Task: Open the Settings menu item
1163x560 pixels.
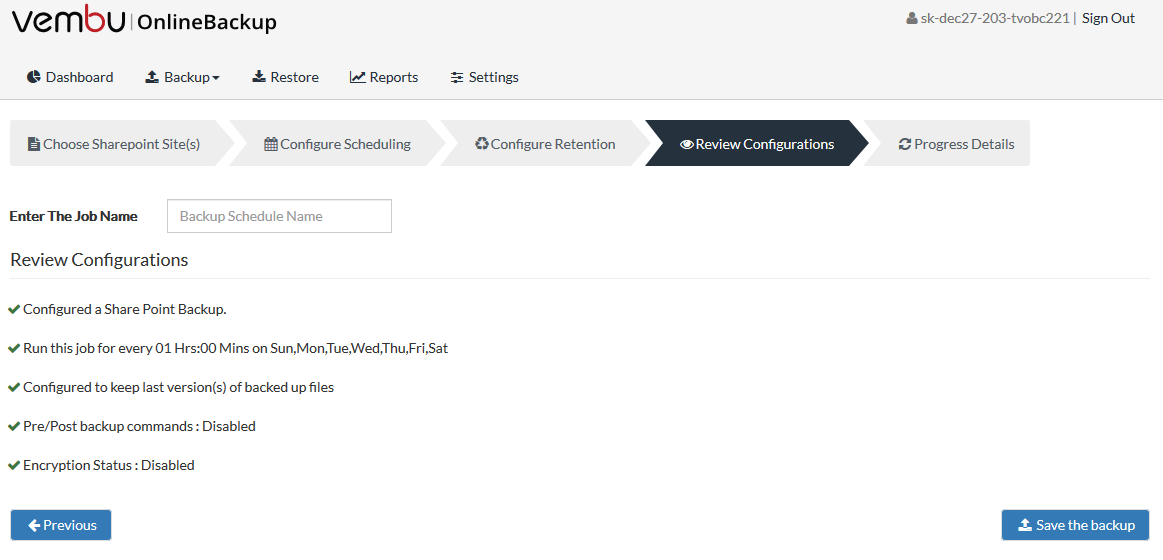Action: pos(485,77)
